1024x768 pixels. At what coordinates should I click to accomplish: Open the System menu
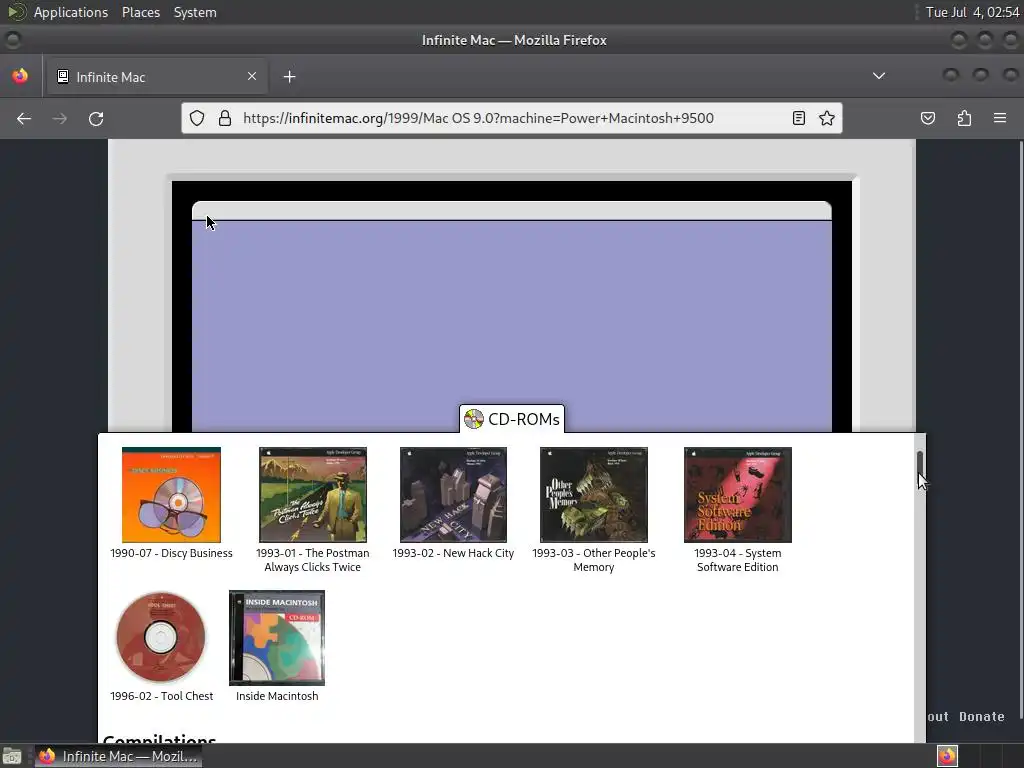pos(195,12)
